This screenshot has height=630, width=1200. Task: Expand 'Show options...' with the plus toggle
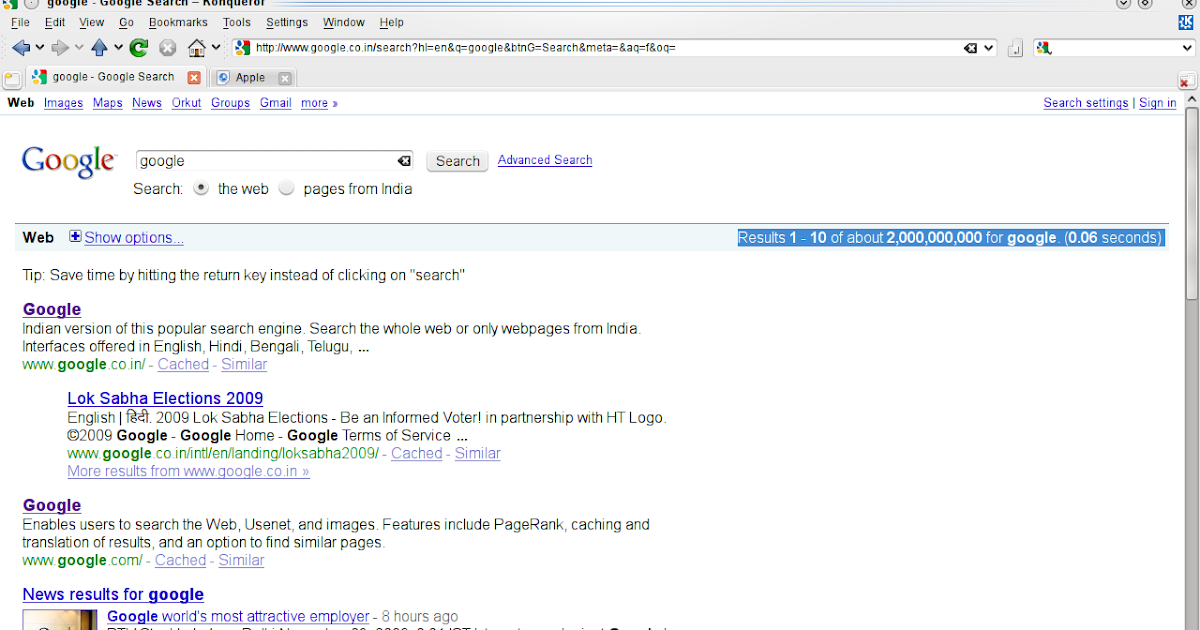pyautogui.click(x=75, y=237)
